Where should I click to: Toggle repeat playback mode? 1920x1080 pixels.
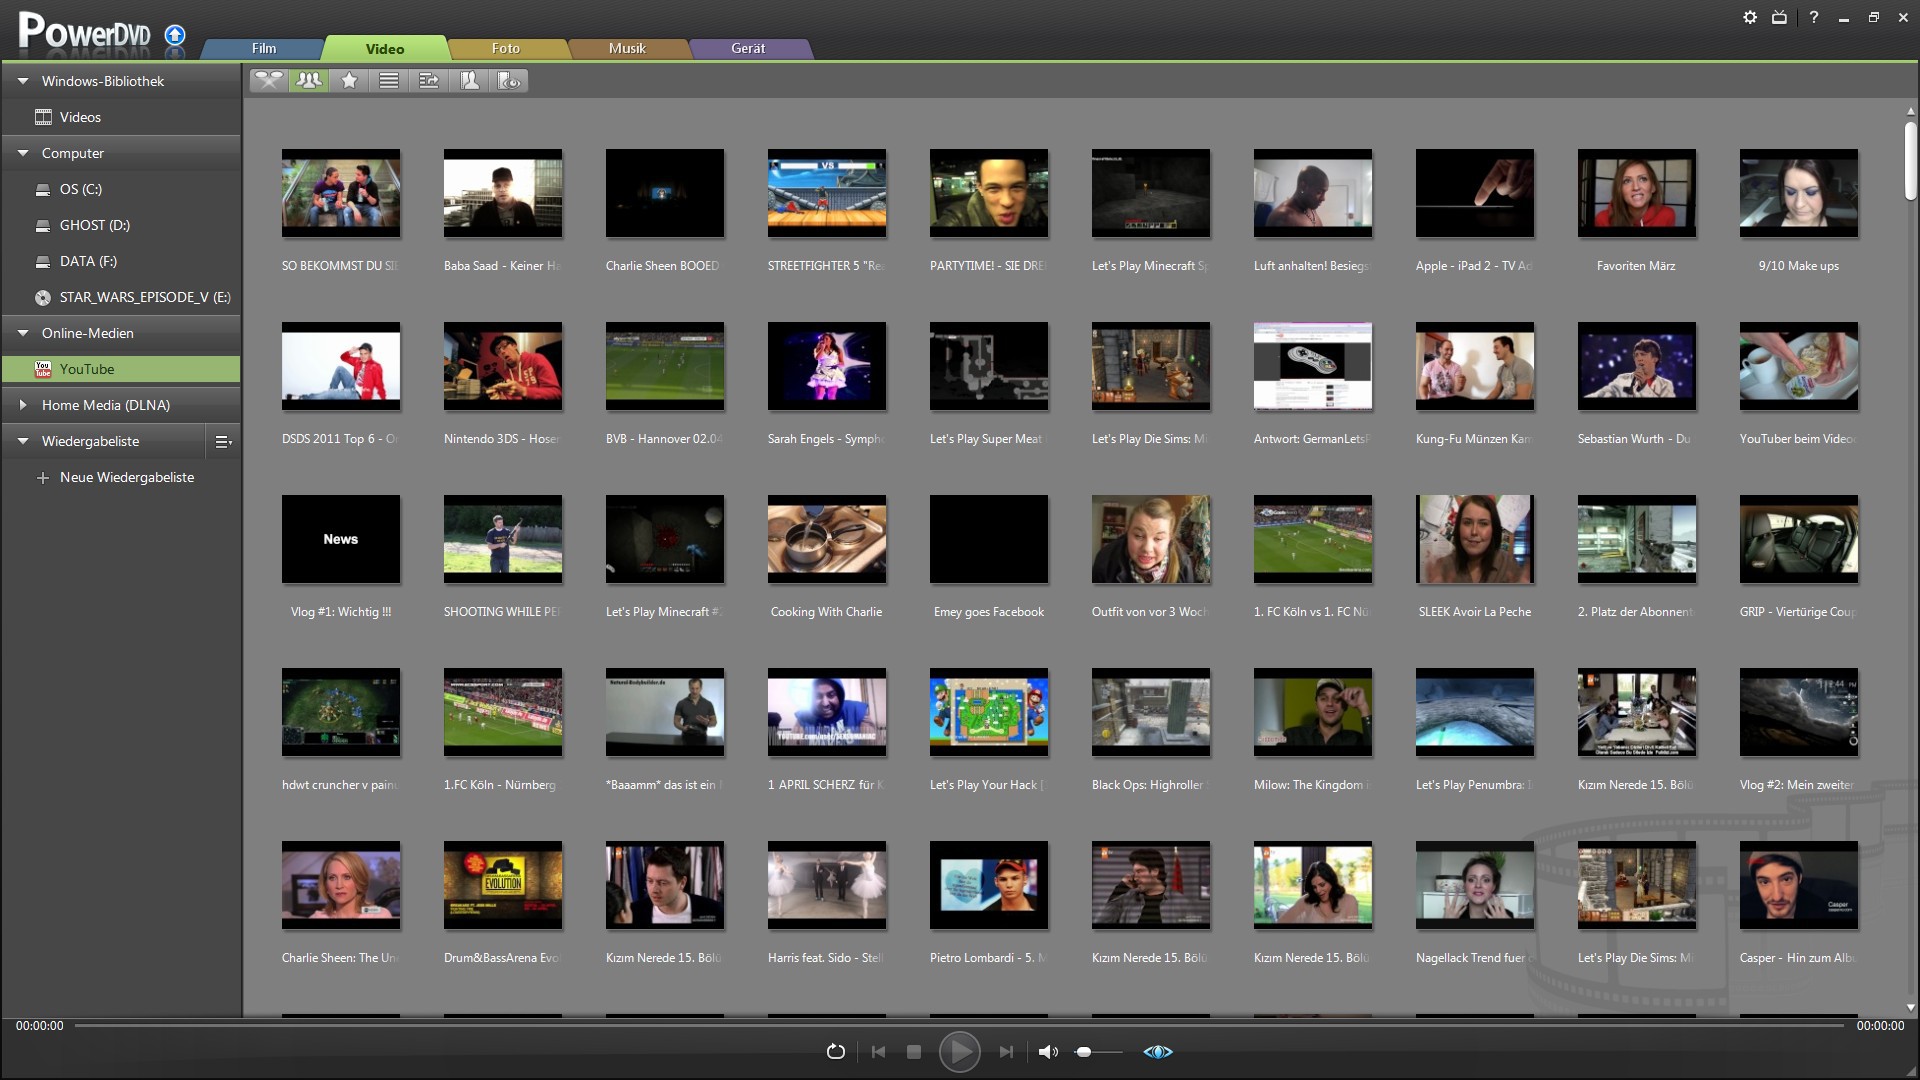click(x=836, y=1051)
